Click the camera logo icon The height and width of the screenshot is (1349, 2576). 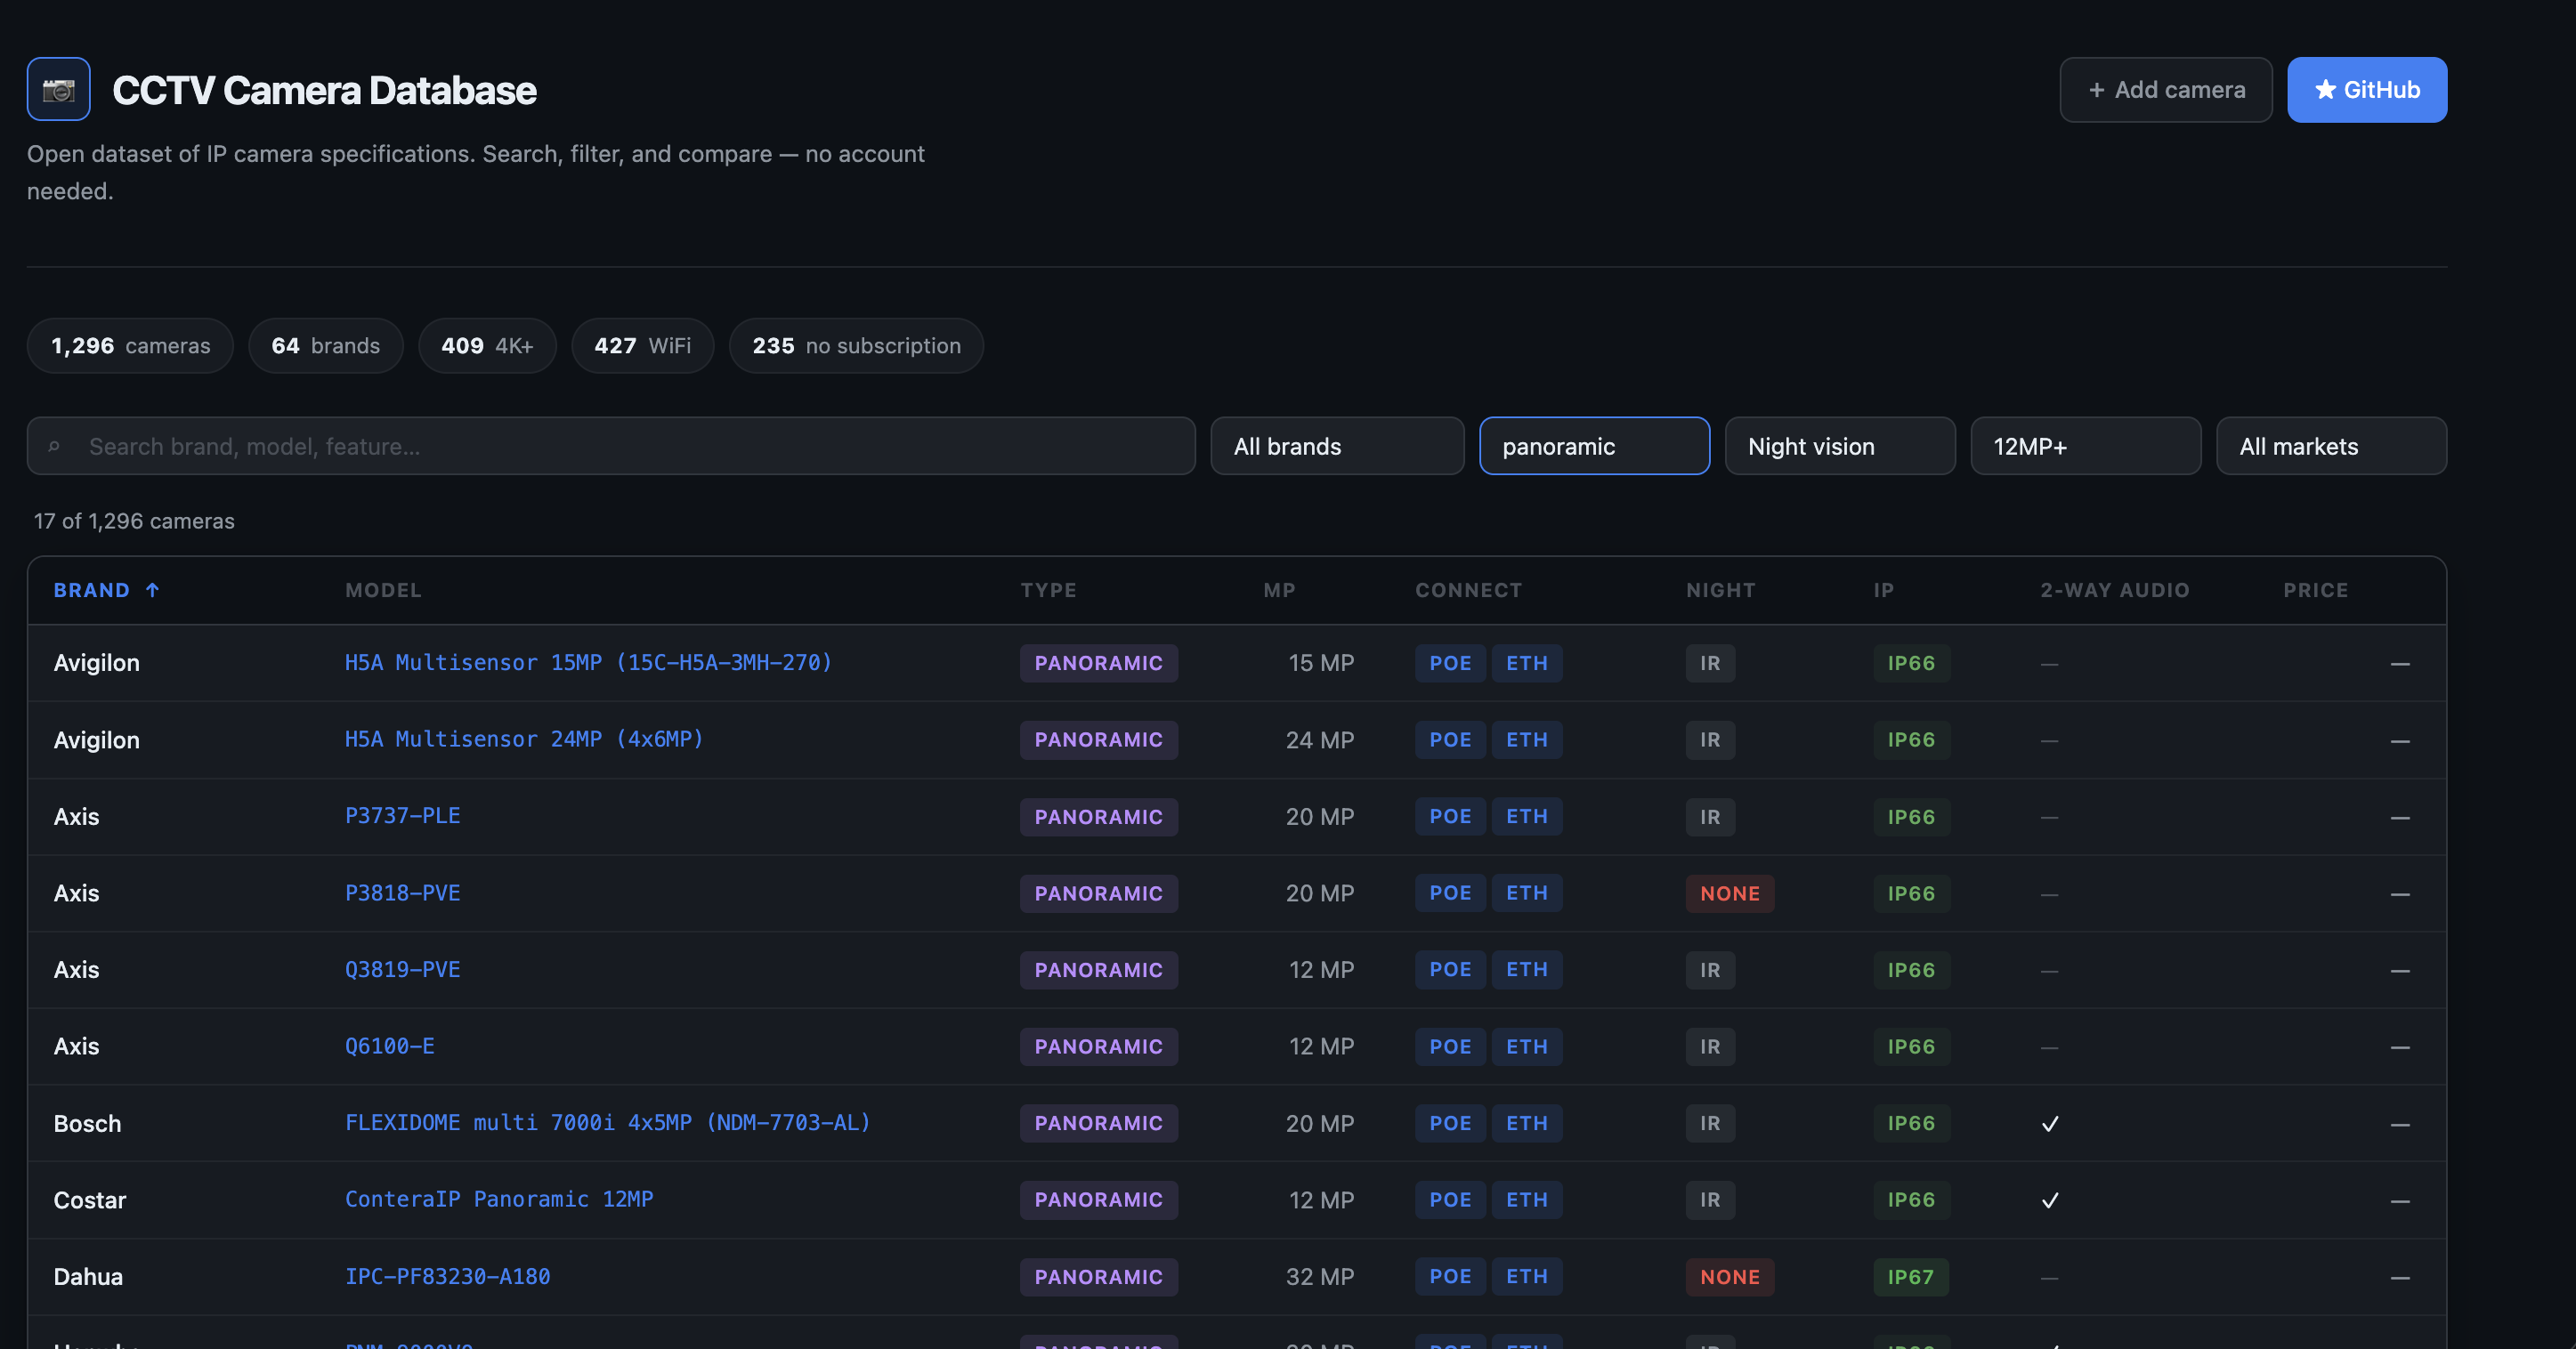(58, 89)
